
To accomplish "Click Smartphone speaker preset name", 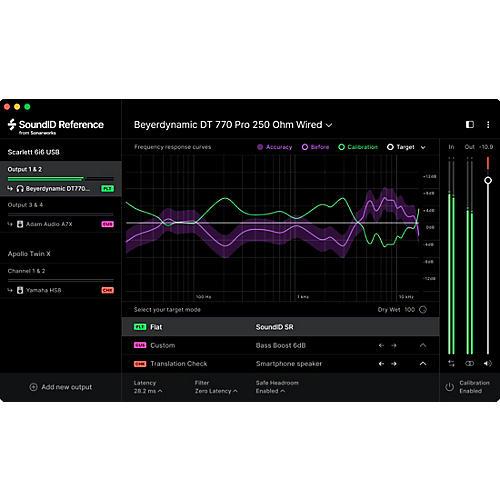I will (x=289, y=364).
